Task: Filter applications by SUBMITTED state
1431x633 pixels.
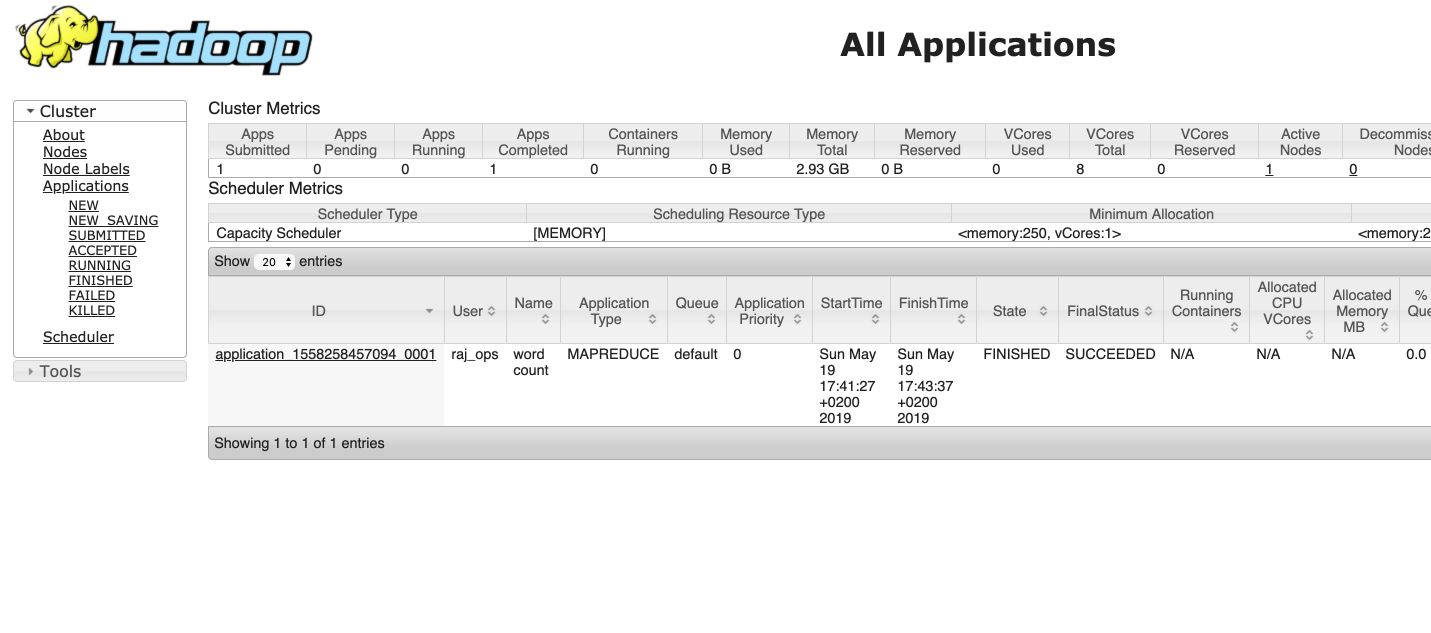Action: click(107, 235)
